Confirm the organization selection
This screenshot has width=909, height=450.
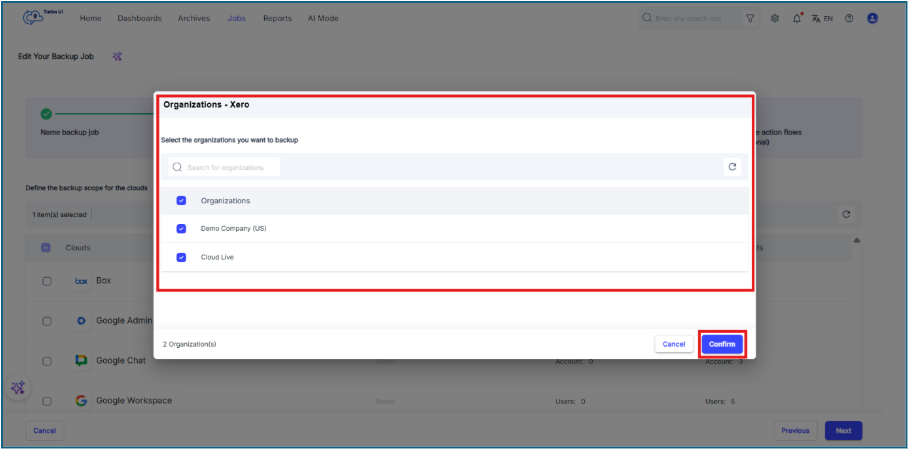point(722,344)
